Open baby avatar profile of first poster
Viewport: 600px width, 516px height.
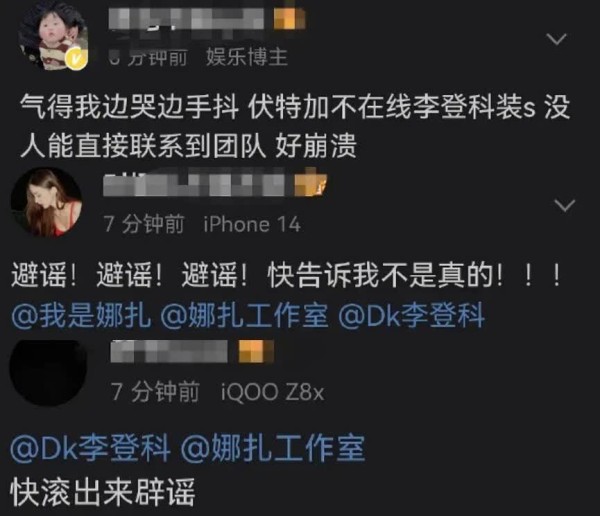click(53, 36)
